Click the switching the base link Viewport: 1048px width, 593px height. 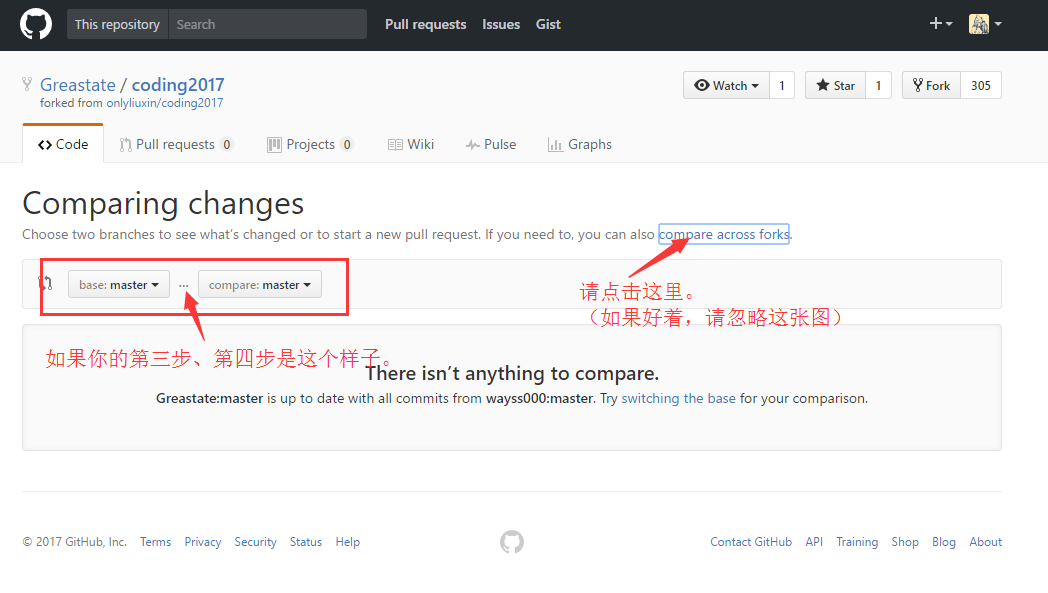678,398
